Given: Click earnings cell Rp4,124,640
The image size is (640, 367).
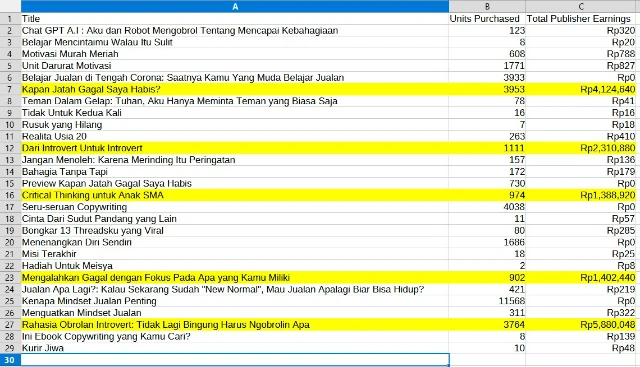Looking at the screenshot, I should point(582,89).
